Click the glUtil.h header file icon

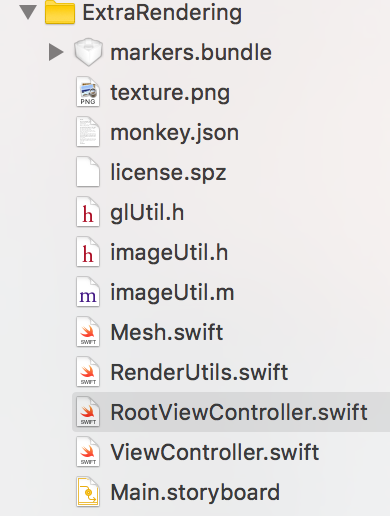coord(88,212)
